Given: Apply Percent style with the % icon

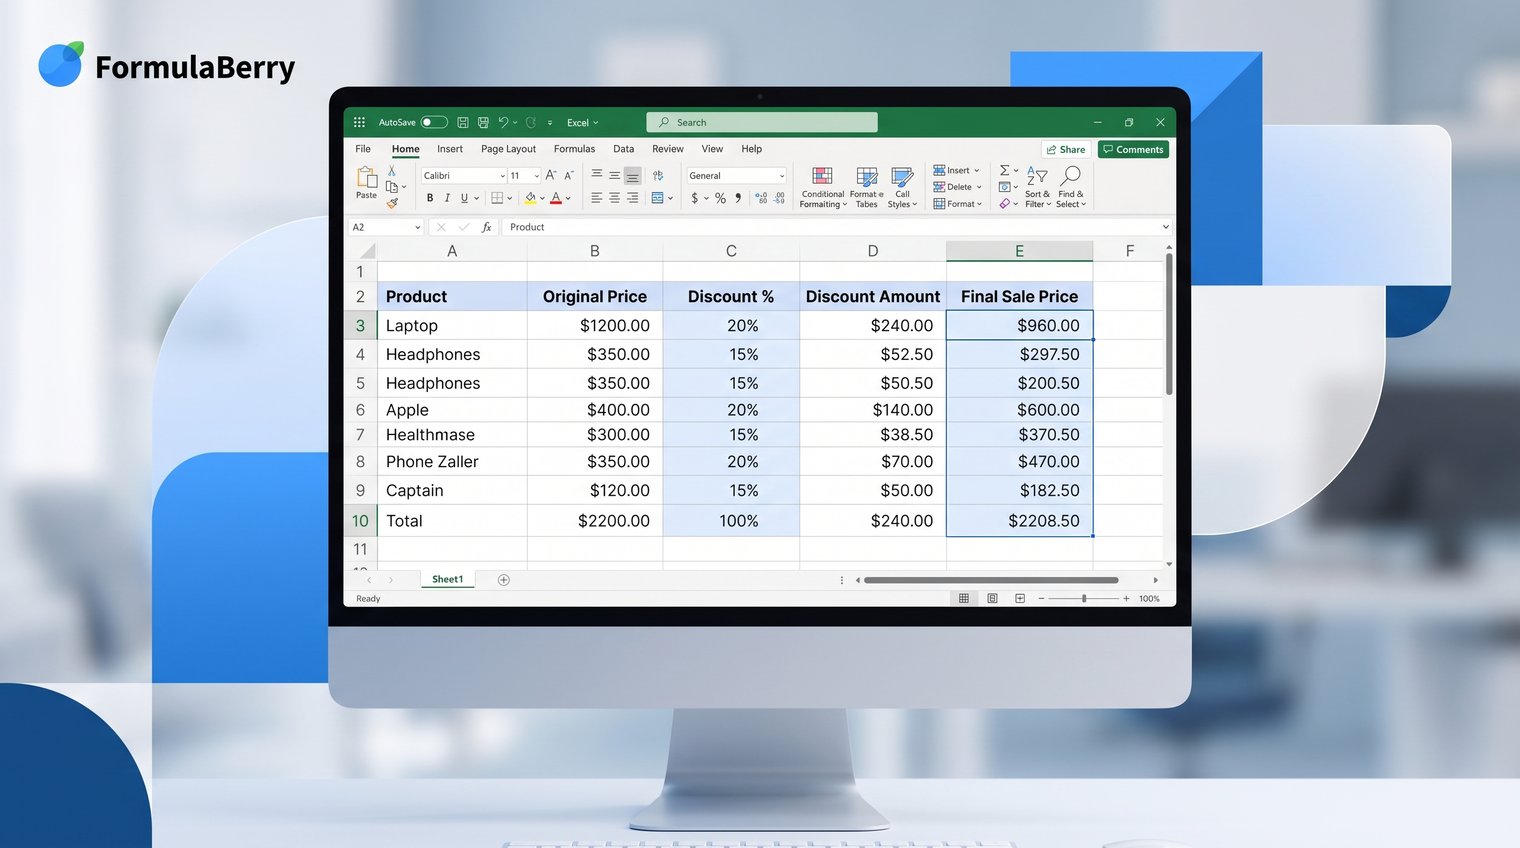Looking at the screenshot, I should click(x=720, y=198).
